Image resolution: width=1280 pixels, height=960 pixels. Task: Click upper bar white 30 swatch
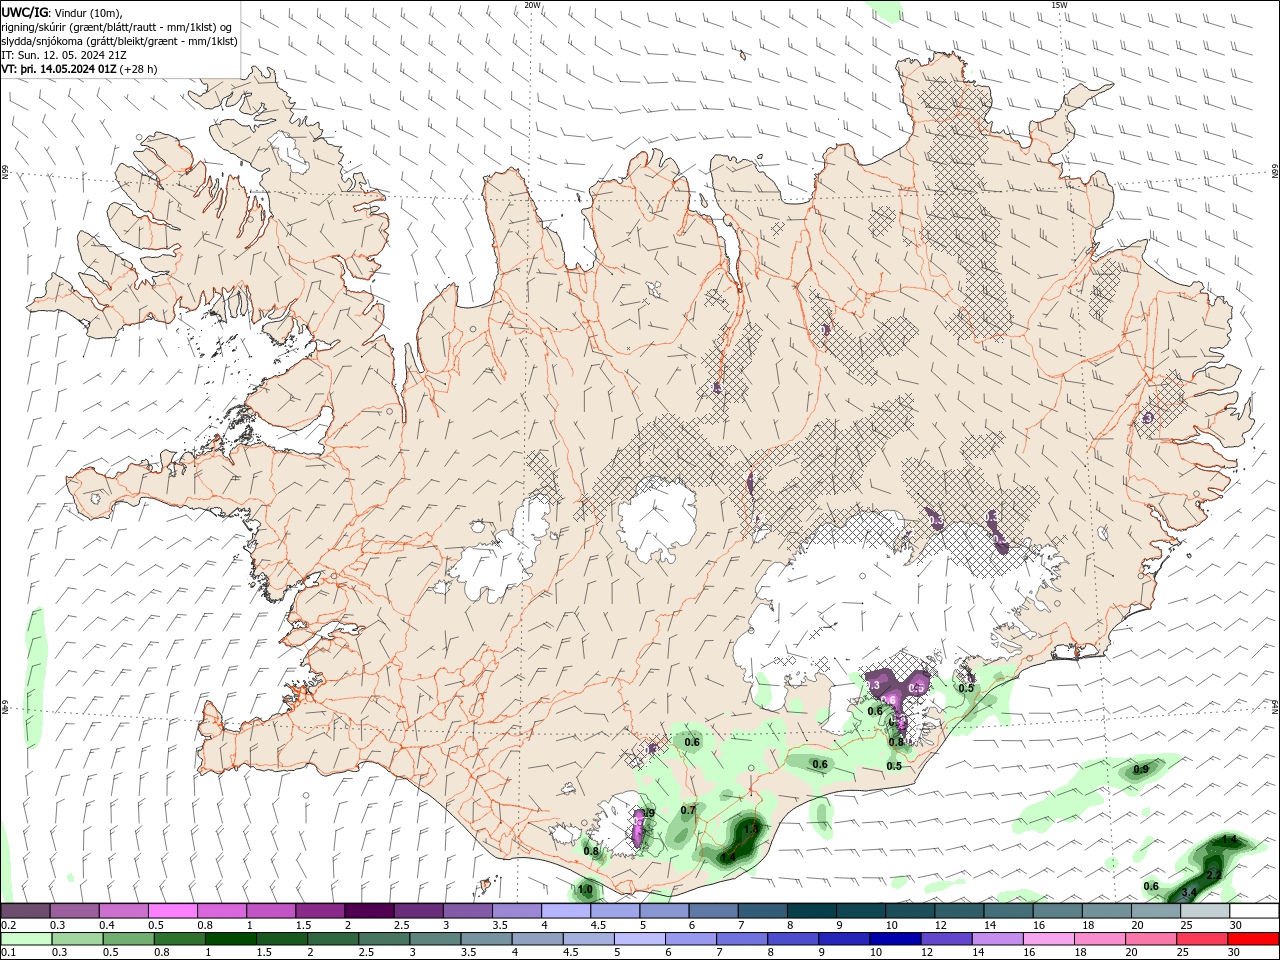1254,911
